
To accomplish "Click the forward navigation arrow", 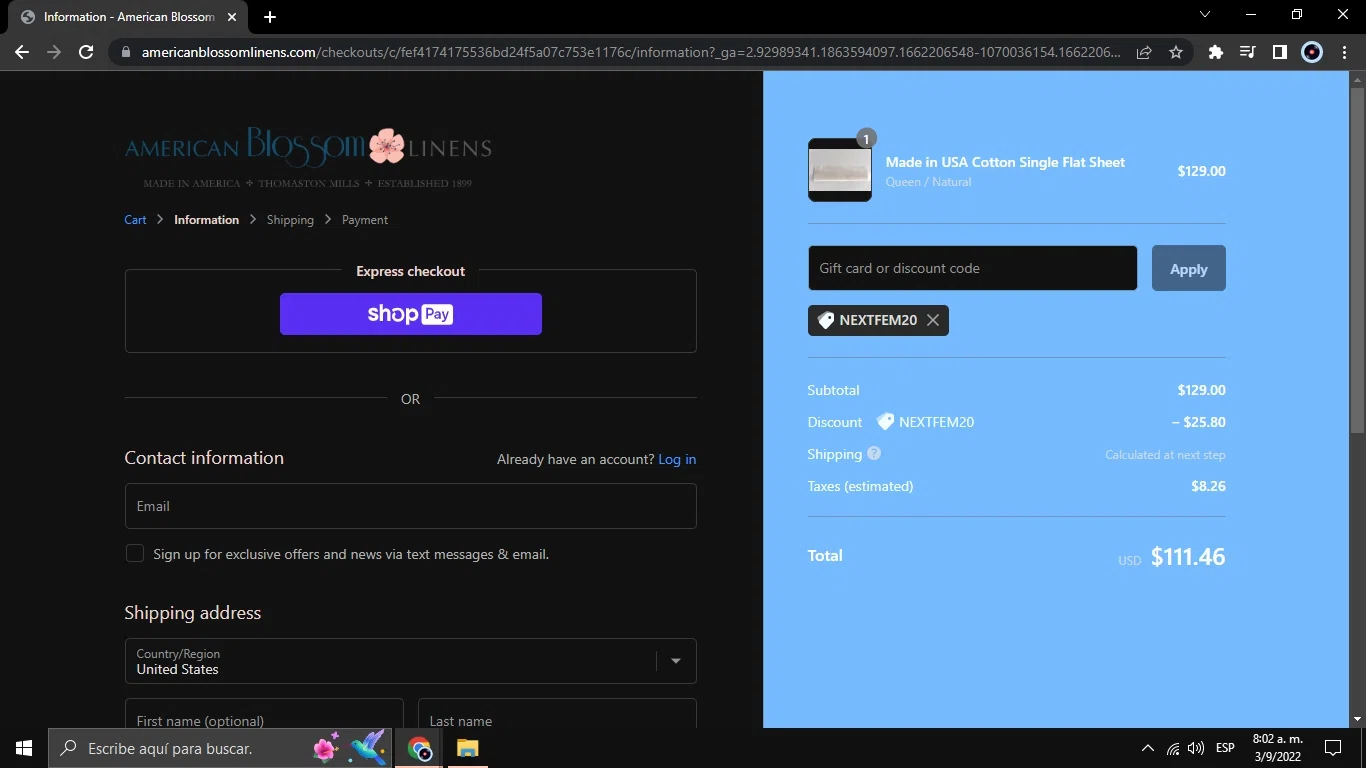I will coord(54,52).
